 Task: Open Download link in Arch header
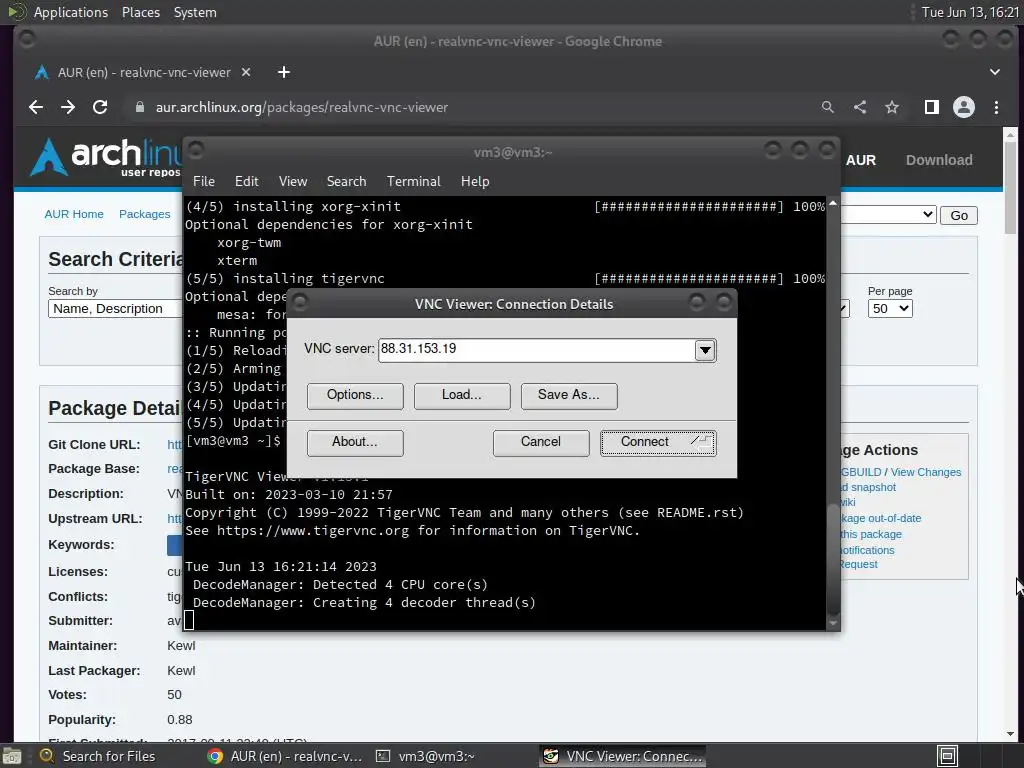coord(939,161)
